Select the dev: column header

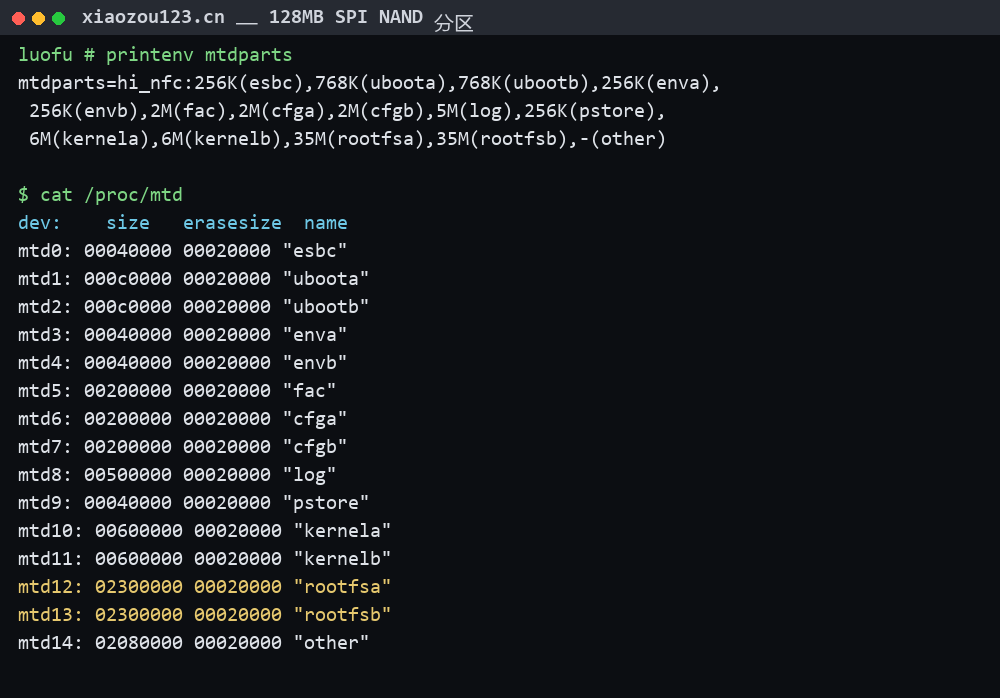(x=39, y=223)
